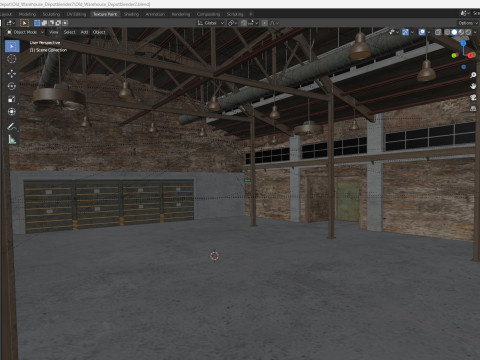Click the active tool select box icon in header

pyautogui.click(x=24, y=23)
